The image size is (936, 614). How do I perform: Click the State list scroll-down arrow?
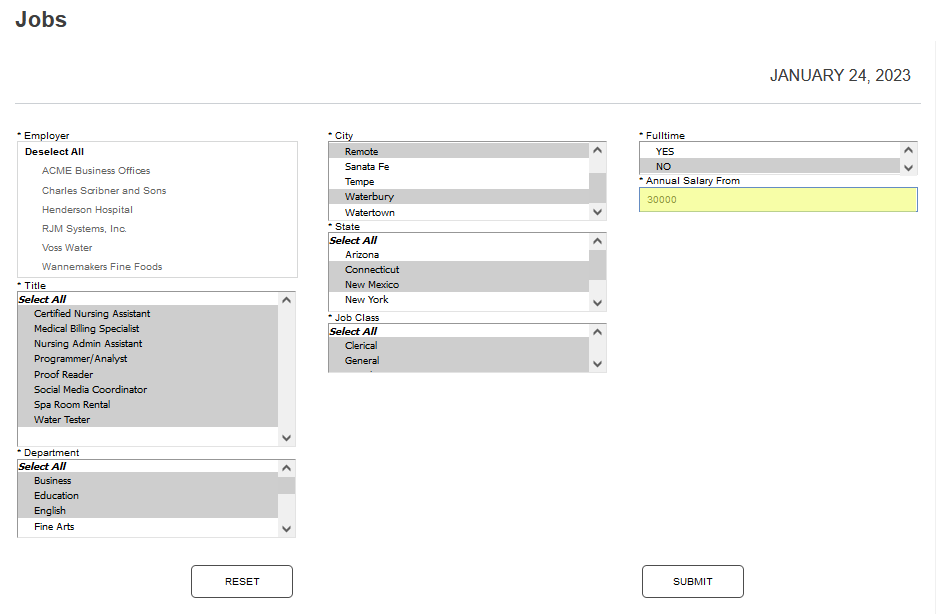(598, 302)
